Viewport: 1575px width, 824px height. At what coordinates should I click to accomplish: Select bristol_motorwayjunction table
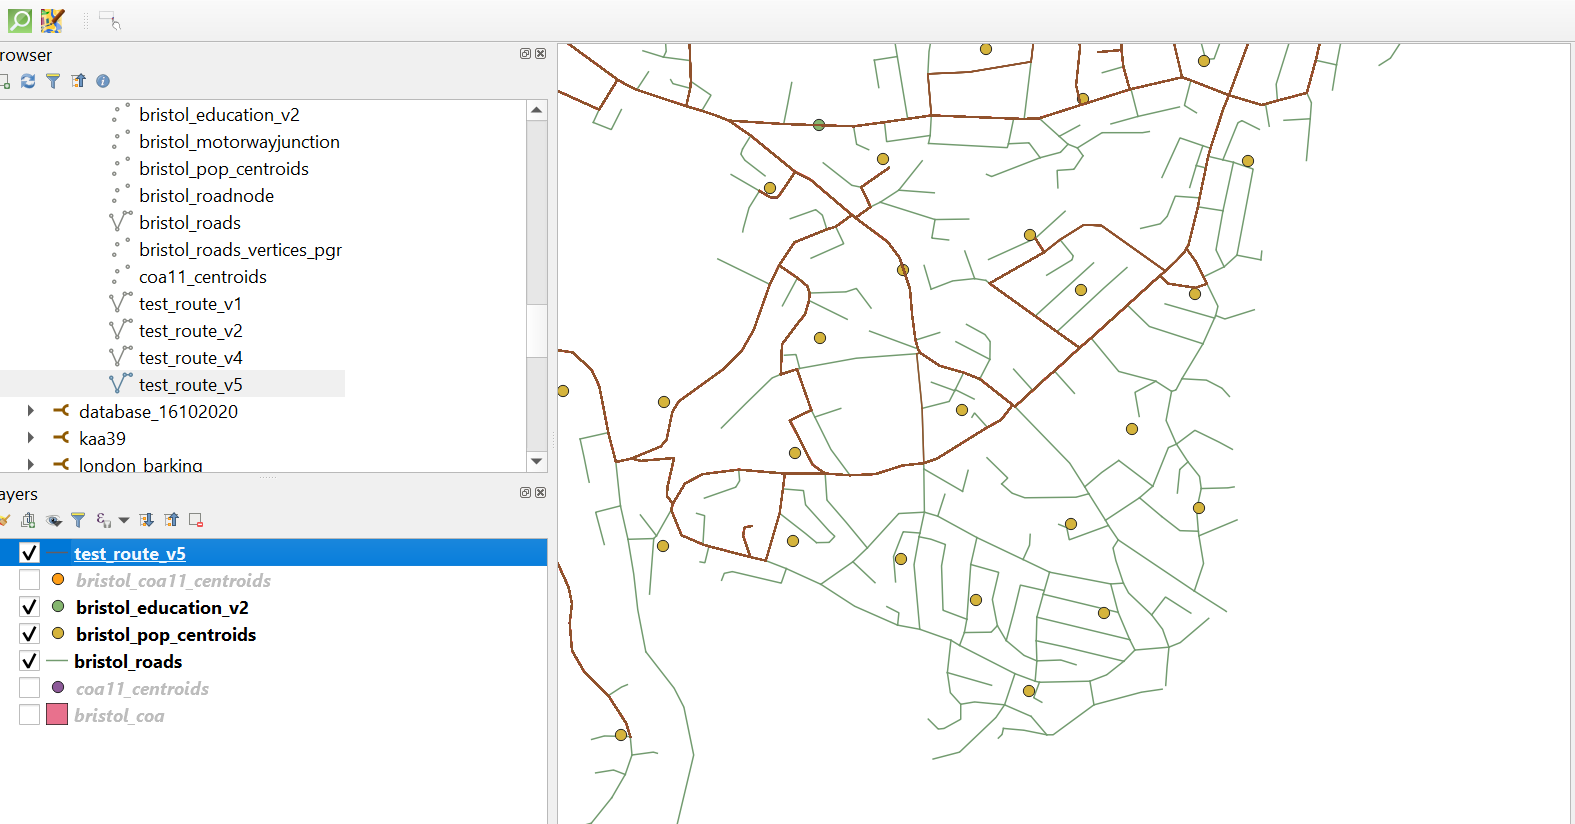[x=239, y=142]
